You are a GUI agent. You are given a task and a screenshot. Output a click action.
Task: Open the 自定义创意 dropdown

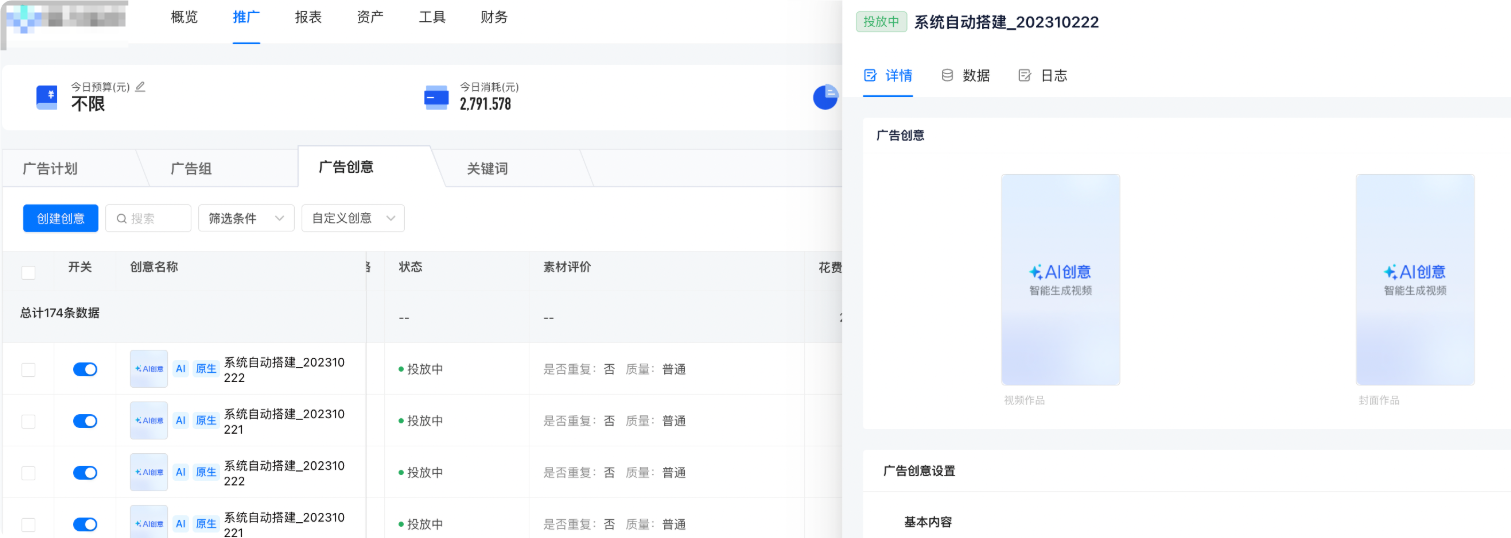(353, 218)
